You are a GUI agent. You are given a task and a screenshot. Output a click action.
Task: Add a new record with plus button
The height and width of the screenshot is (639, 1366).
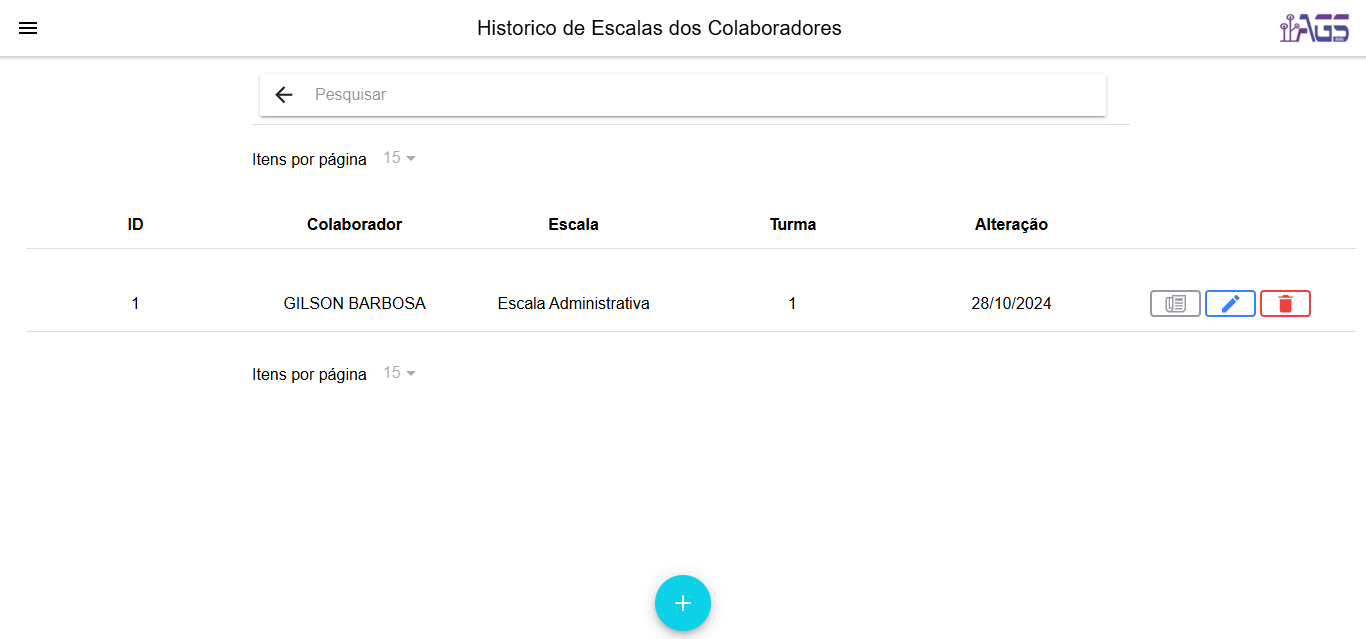click(x=683, y=603)
